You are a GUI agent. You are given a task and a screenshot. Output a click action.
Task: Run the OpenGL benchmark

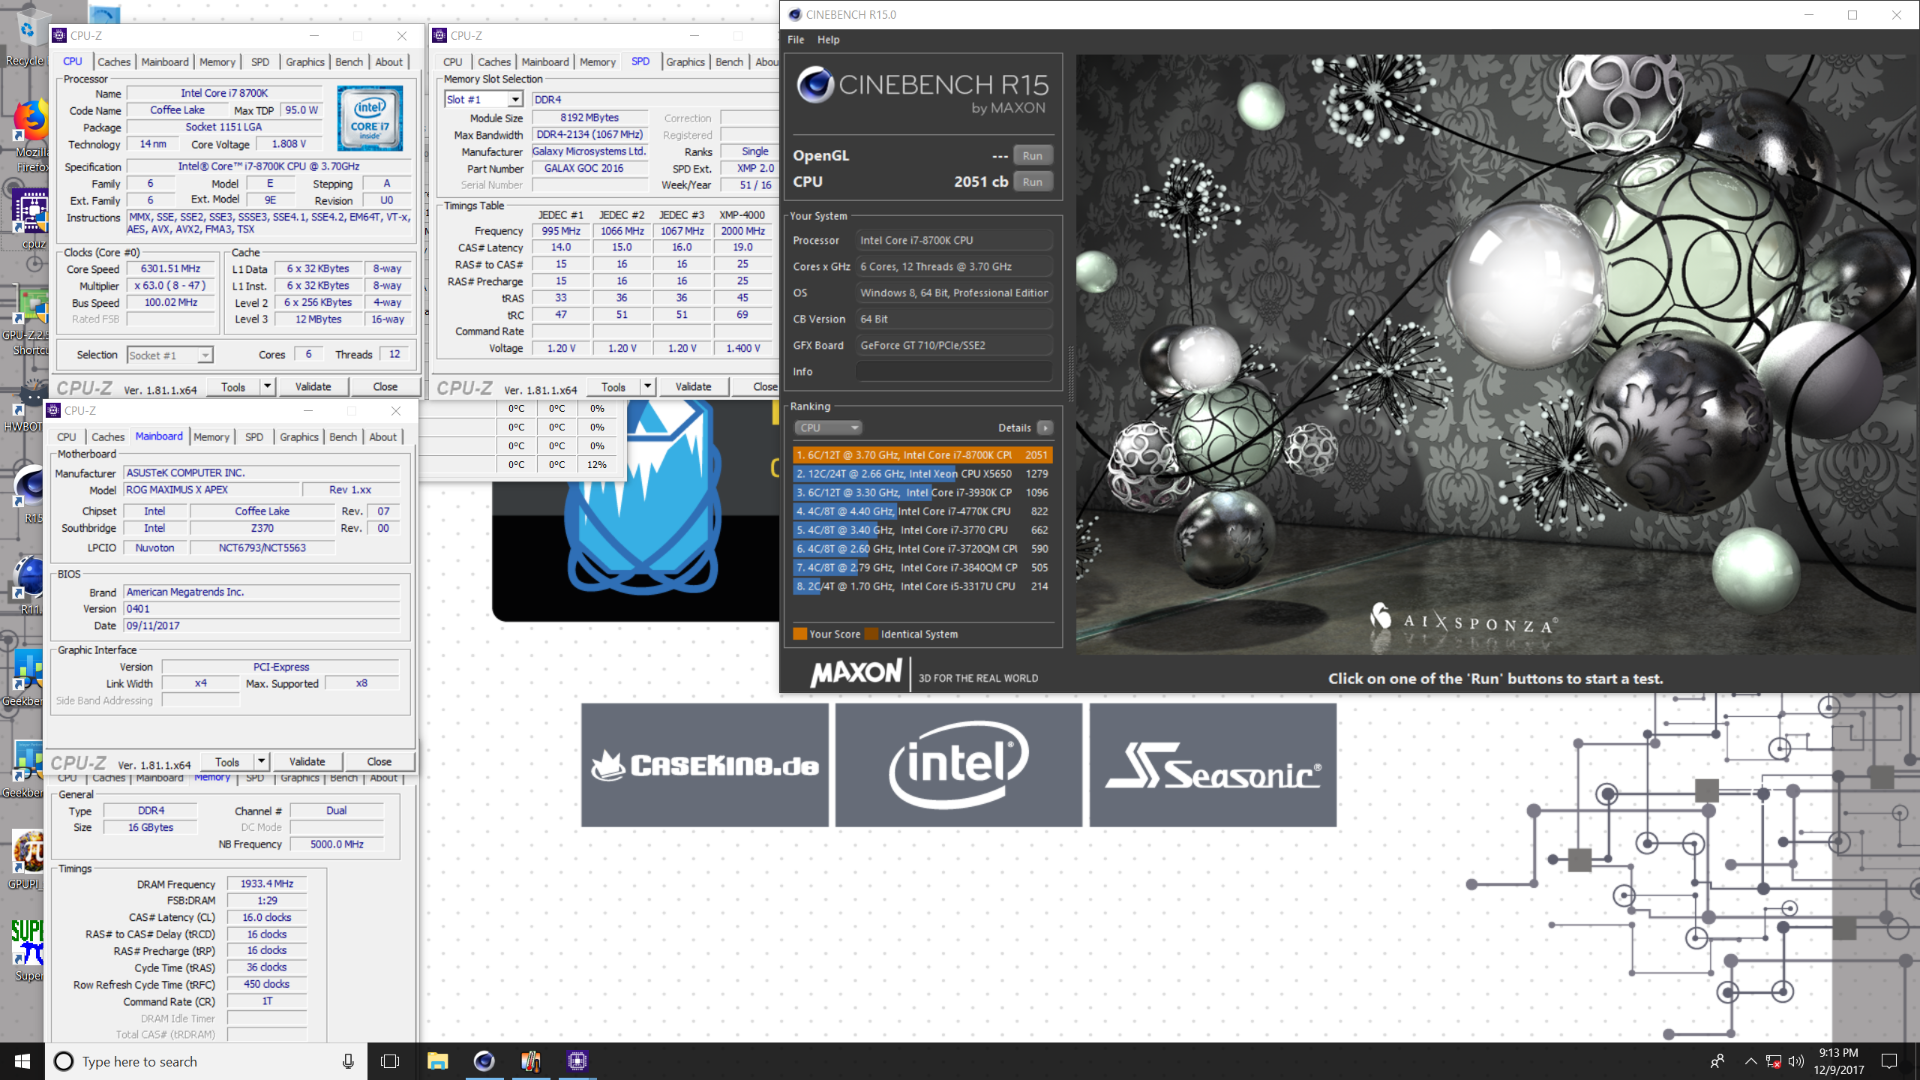1033,156
